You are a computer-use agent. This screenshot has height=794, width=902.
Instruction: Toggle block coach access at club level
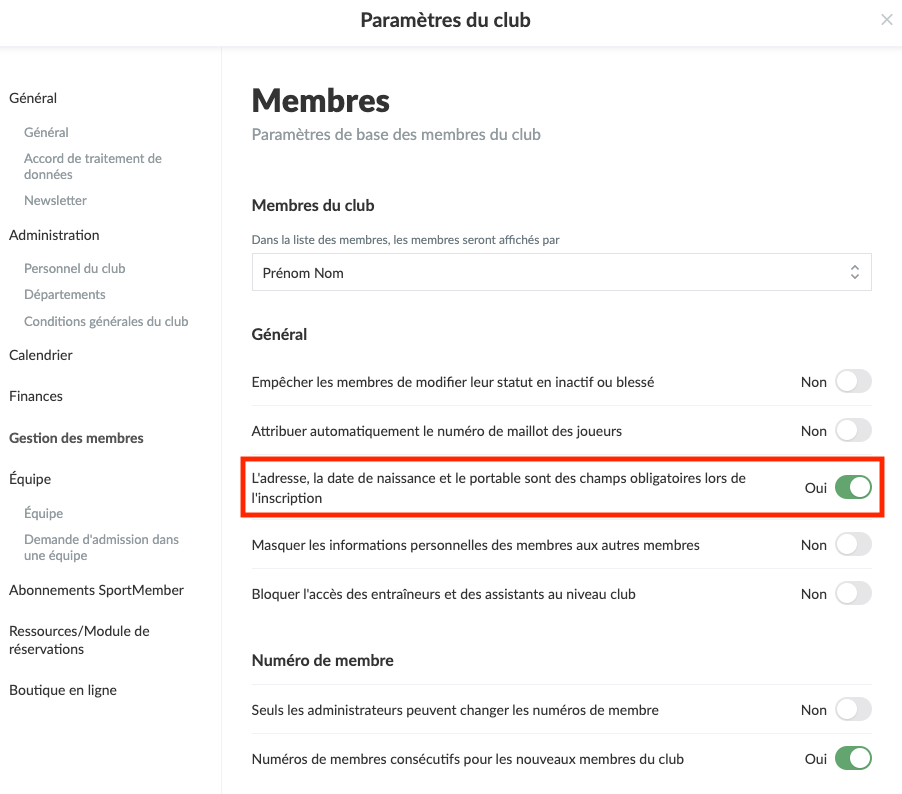(x=853, y=594)
